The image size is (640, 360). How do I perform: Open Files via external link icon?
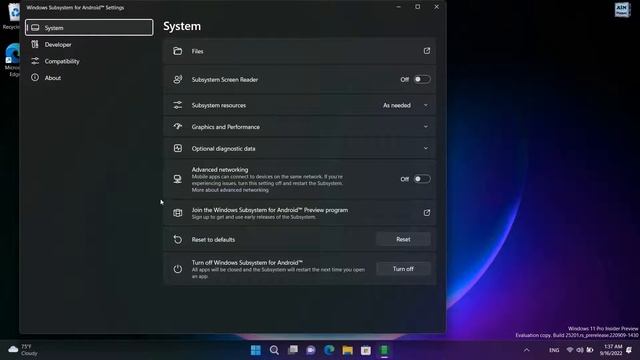point(427,51)
